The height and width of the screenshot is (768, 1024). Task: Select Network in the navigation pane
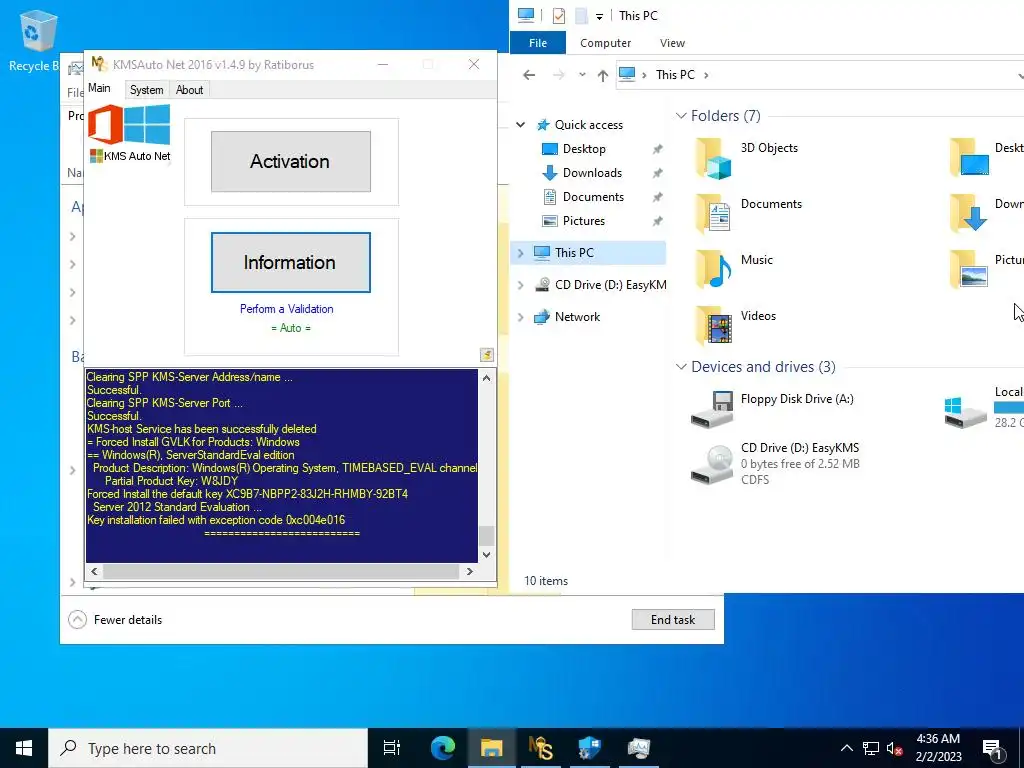click(x=577, y=317)
